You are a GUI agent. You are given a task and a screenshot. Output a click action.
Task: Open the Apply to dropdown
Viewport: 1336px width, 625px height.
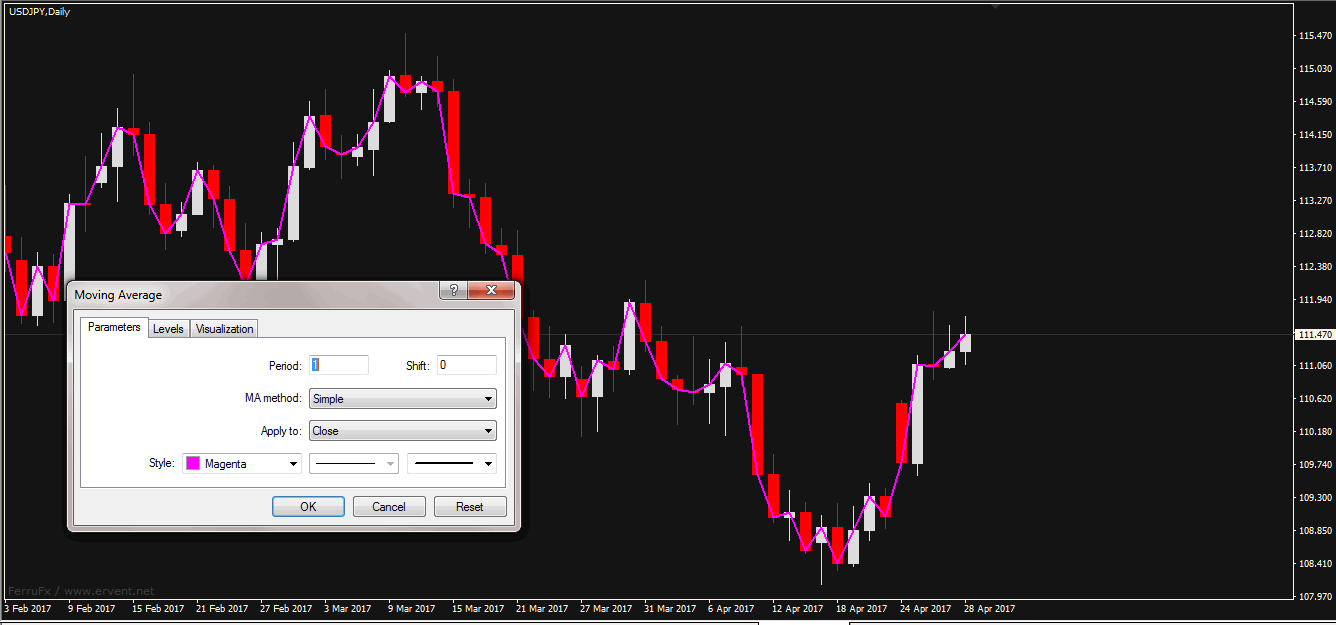coord(402,431)
